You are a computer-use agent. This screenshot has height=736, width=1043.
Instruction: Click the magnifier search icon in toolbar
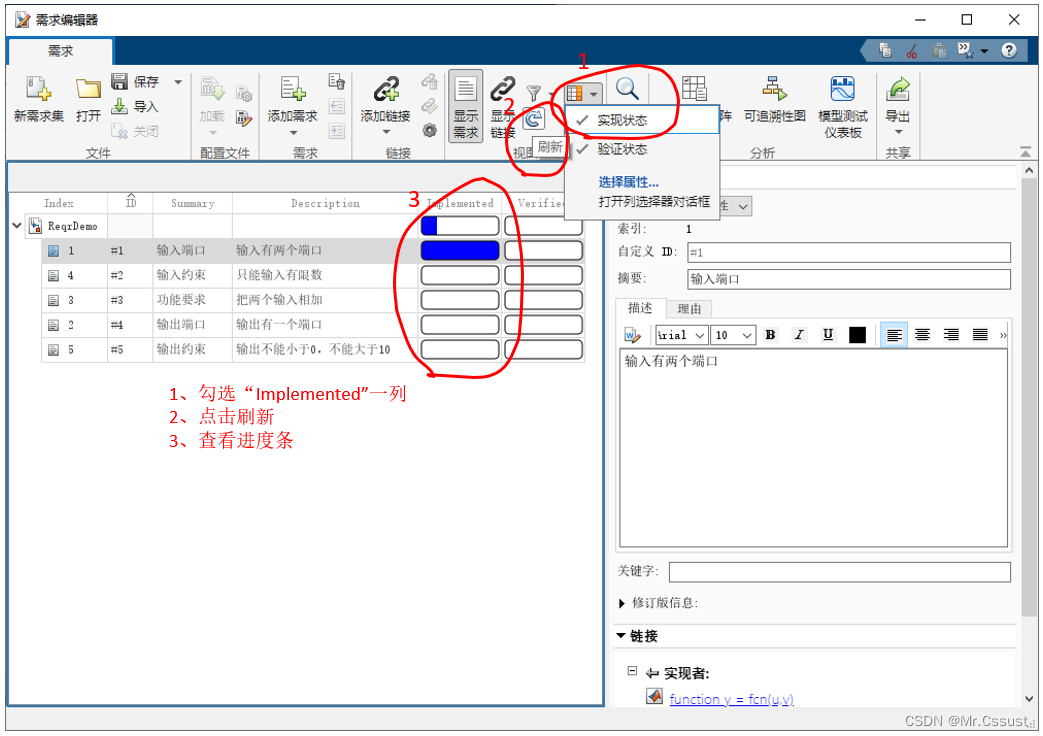pos(627,90)
